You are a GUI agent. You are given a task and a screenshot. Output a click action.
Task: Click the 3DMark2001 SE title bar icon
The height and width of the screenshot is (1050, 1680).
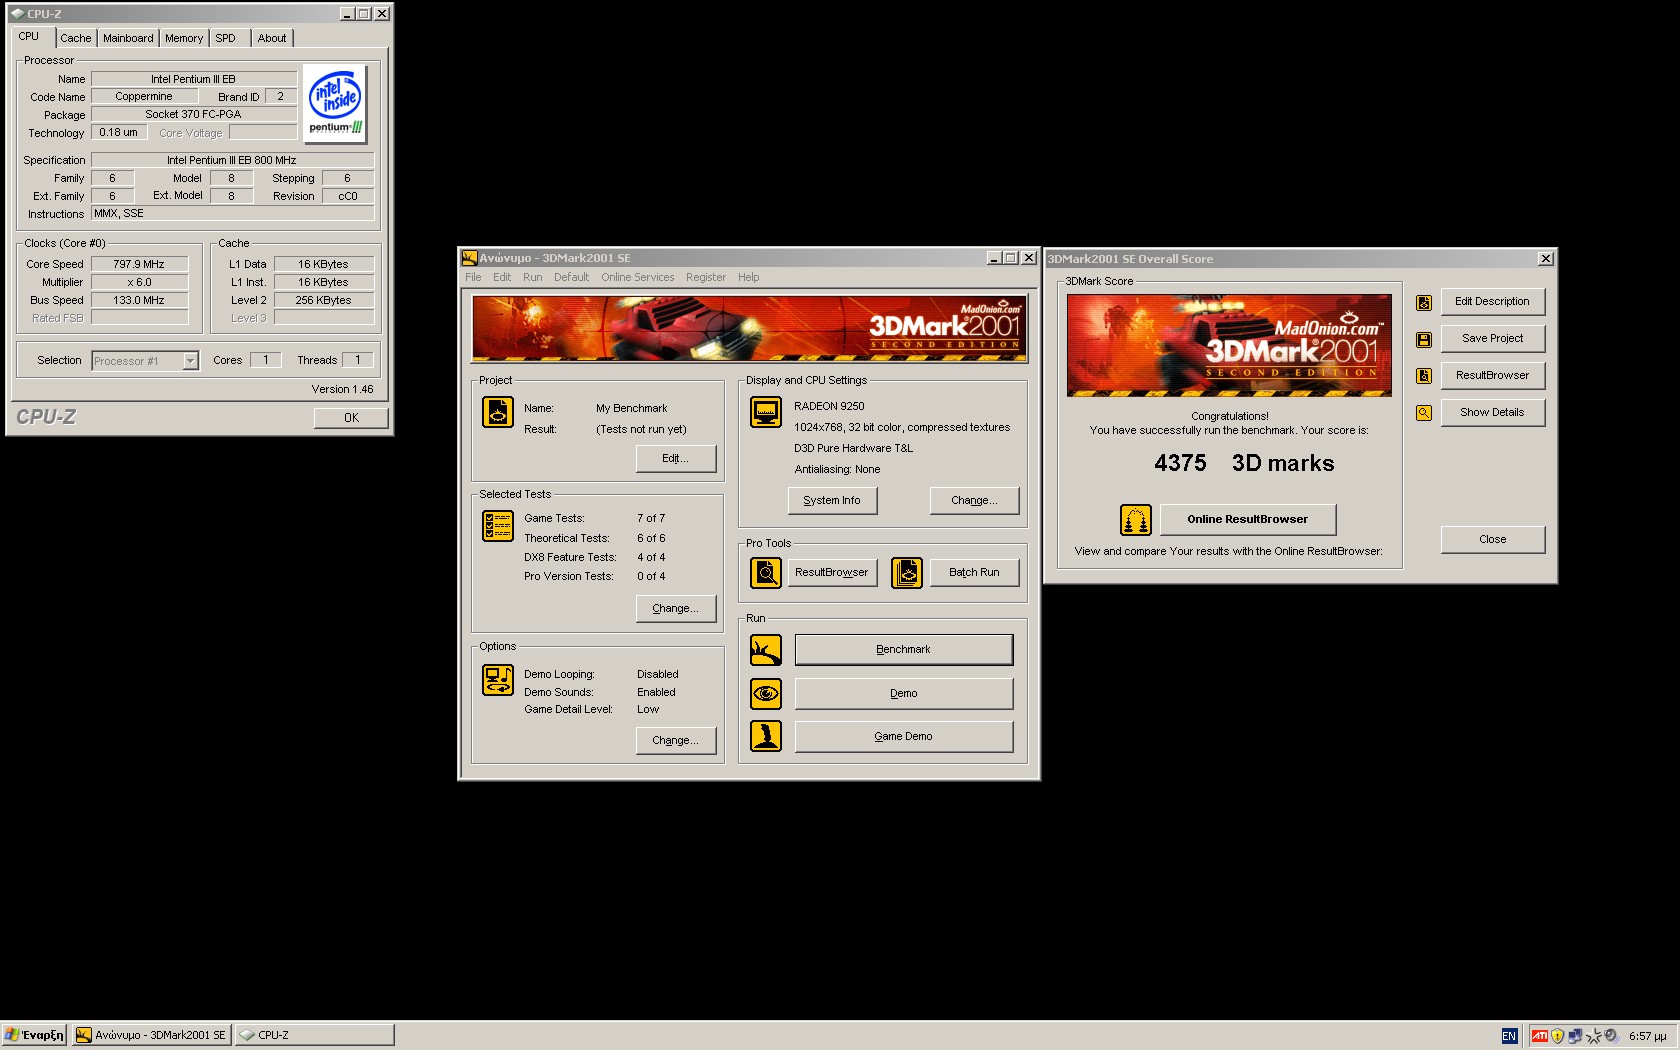469,258
